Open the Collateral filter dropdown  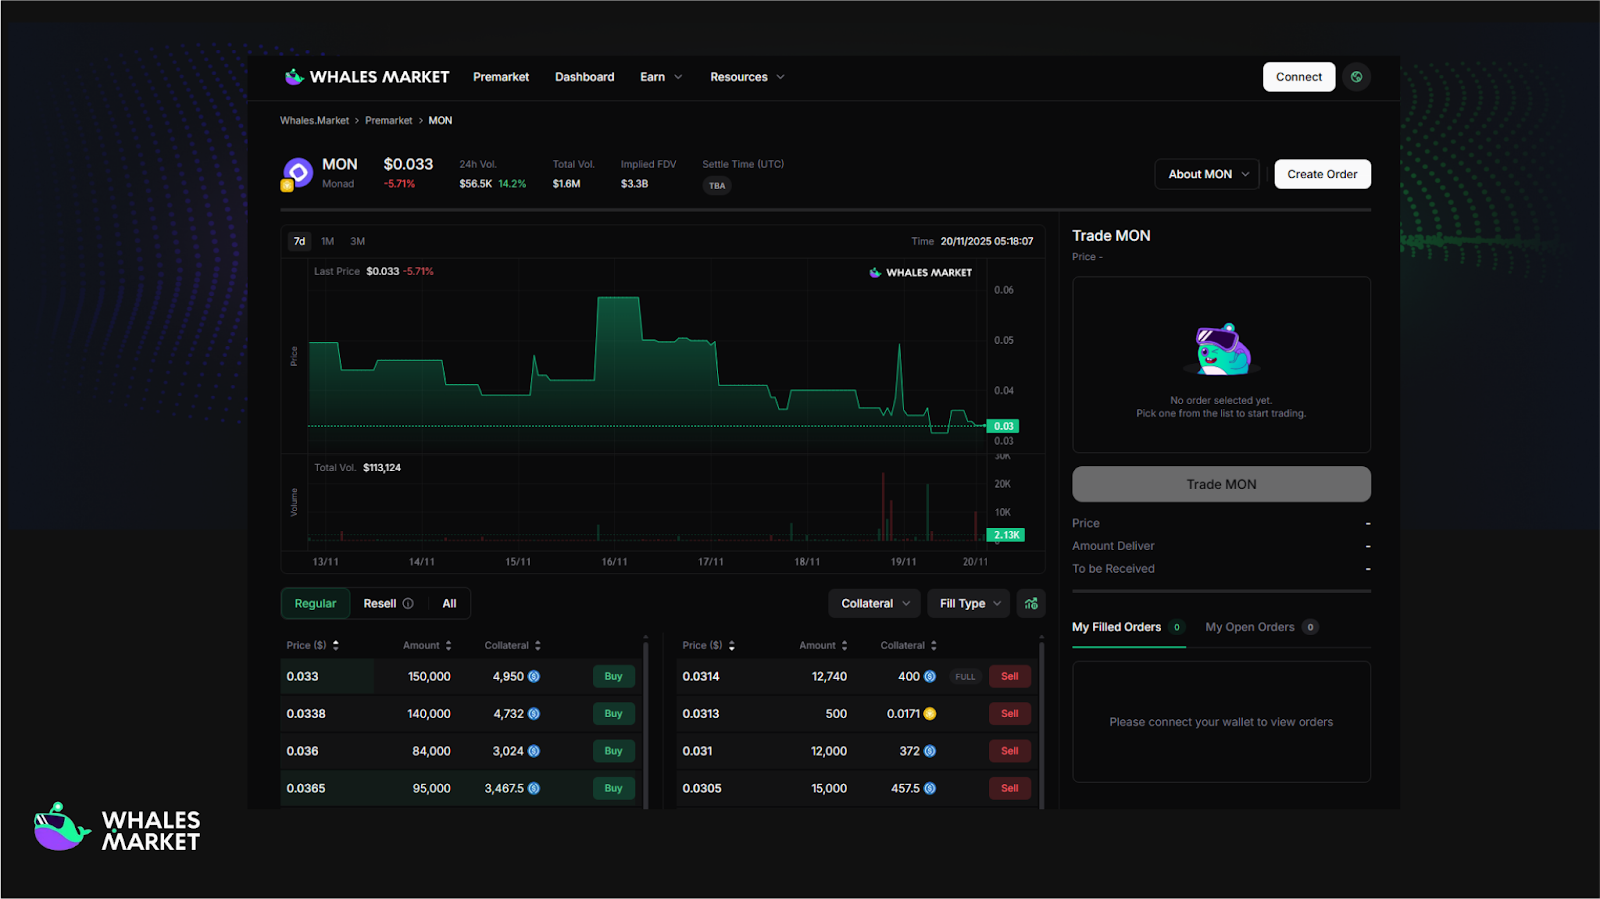pos(875,603)
